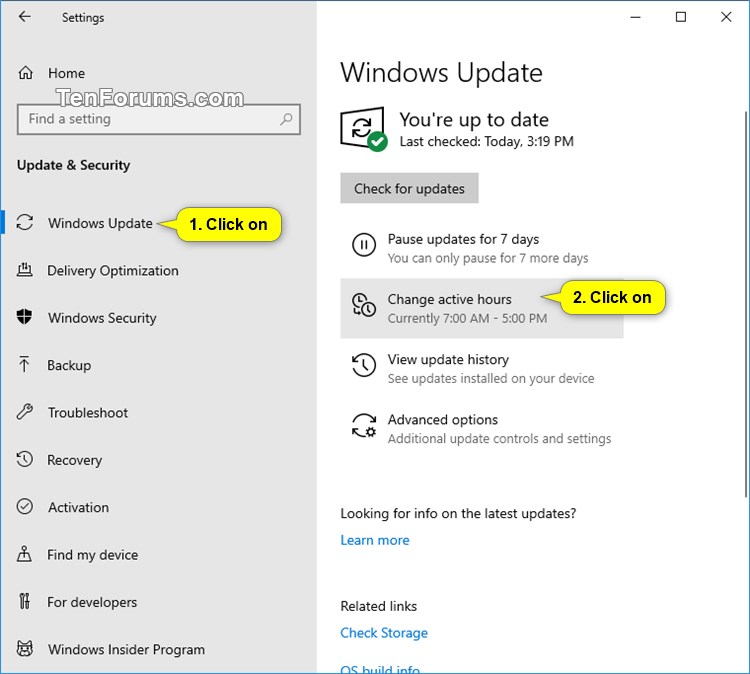
Task: Open the Check Storage link
Action: [x=384, y=633]
